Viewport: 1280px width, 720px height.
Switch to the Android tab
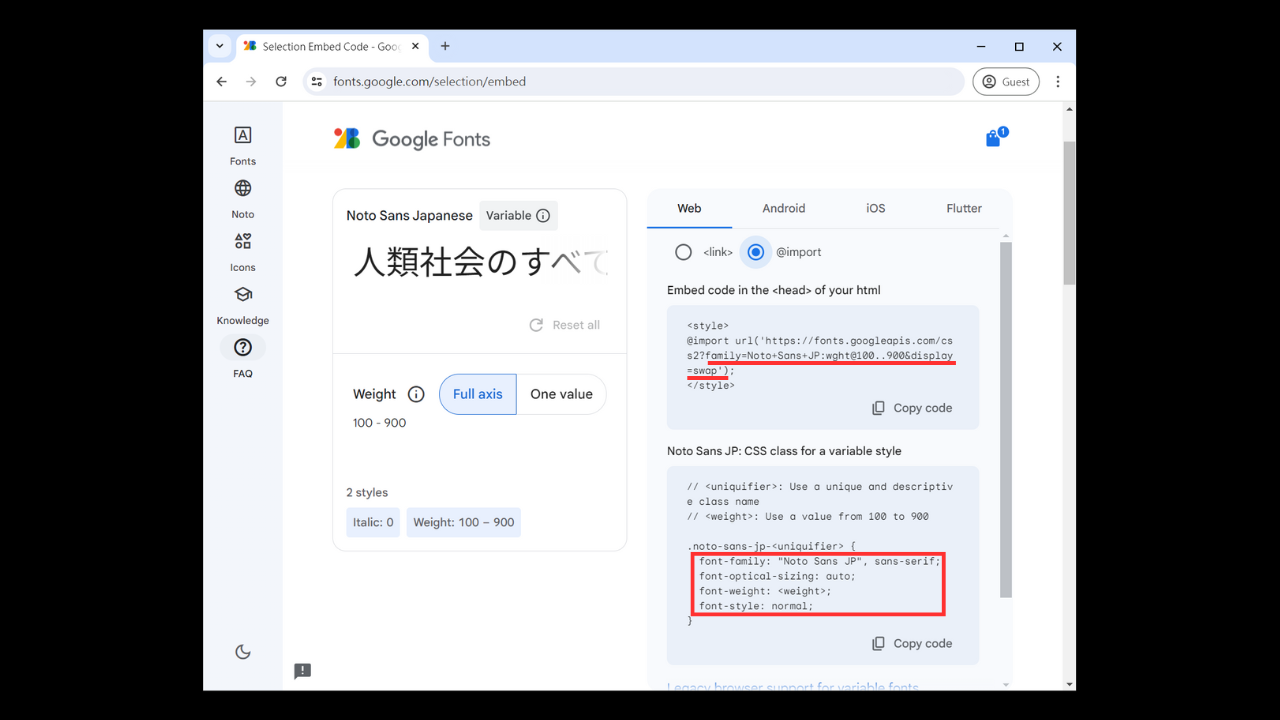pyautogui.click(x=783, y=208)
